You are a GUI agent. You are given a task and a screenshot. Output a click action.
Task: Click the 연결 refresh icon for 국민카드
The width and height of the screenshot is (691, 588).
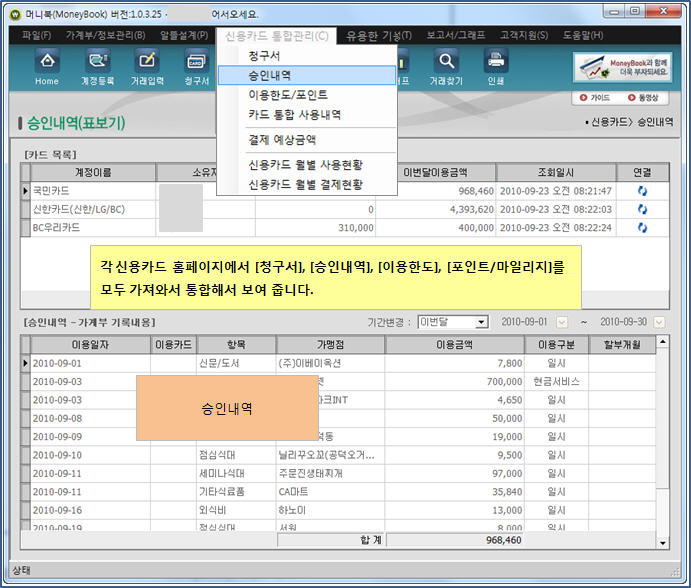(x=642, y=191)
